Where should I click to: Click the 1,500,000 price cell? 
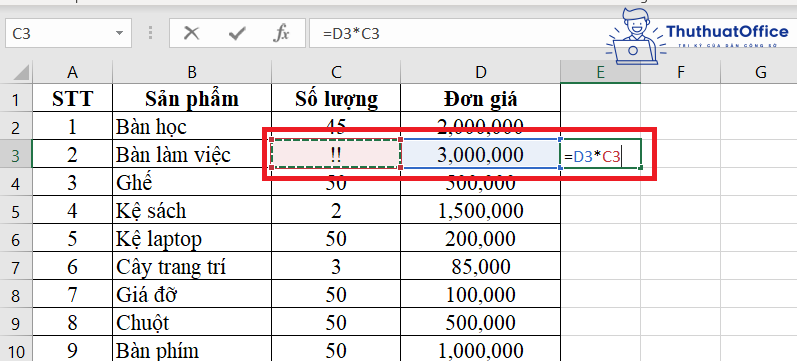click(480, 209)
